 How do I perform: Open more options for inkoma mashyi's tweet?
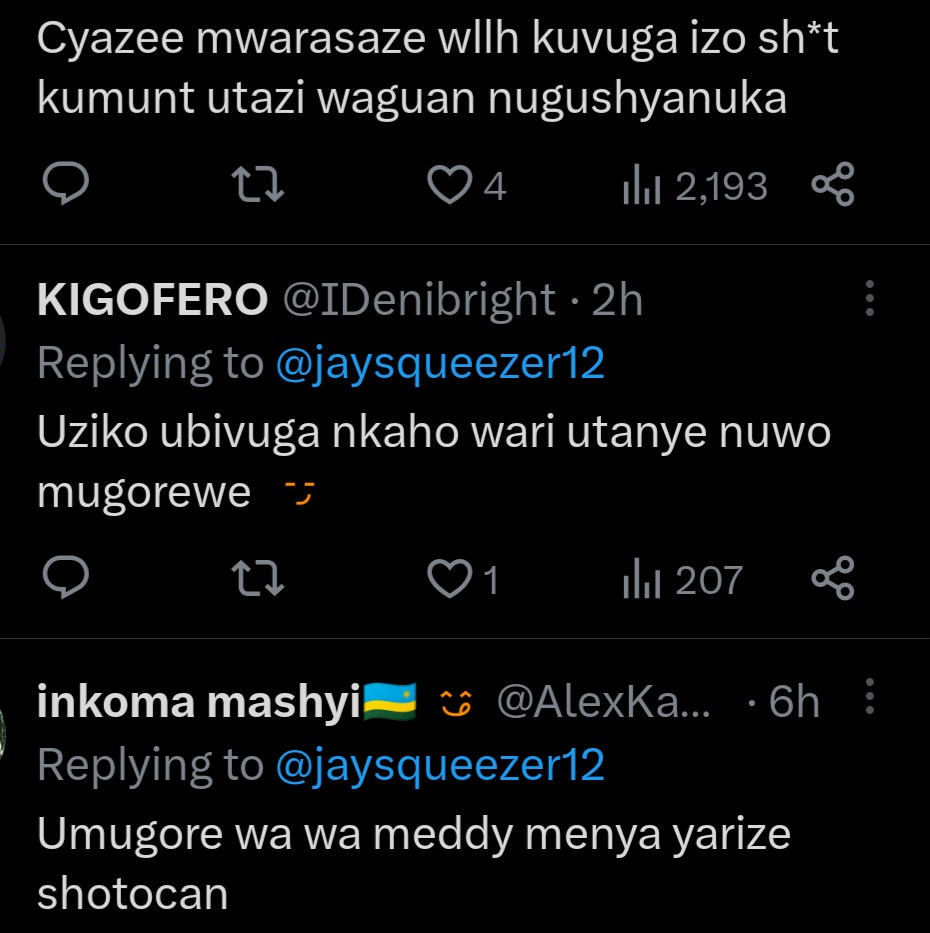tap(870, 698)
